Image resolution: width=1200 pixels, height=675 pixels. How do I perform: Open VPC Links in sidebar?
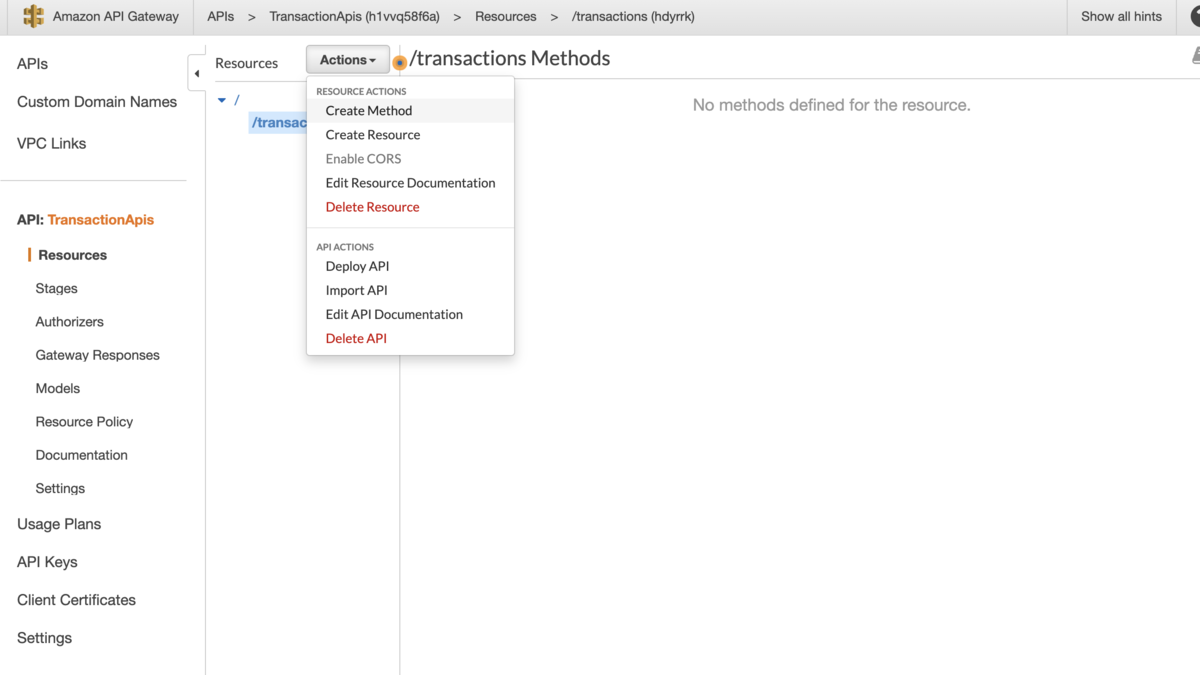pyautogui.click(x=51, y=143)
